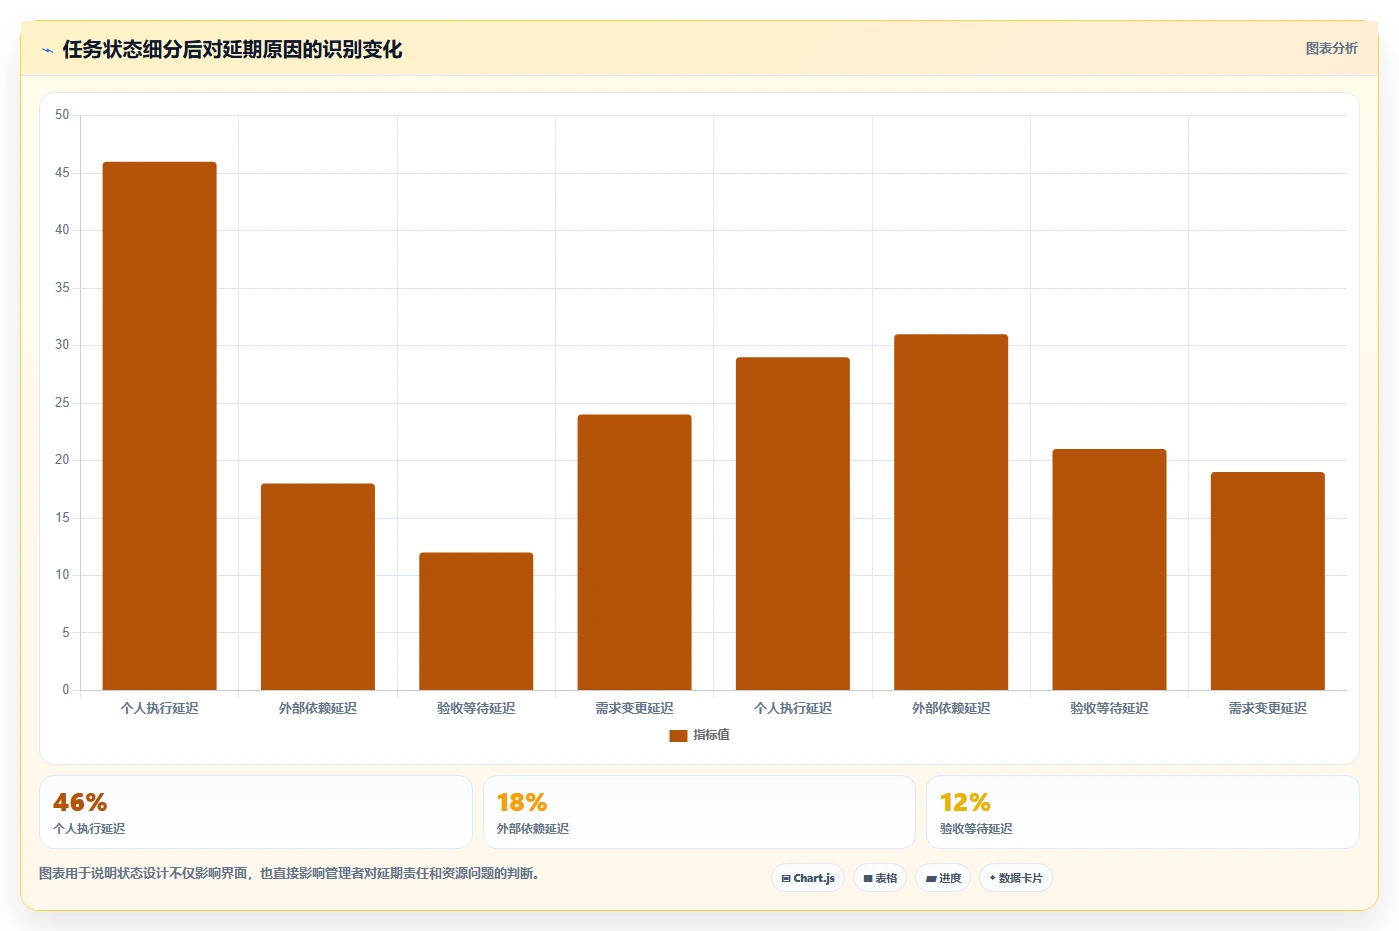Click the lightning icon beside the chart title
Viewport: 1399px width, 931px height.
click(x=47, y=50)
